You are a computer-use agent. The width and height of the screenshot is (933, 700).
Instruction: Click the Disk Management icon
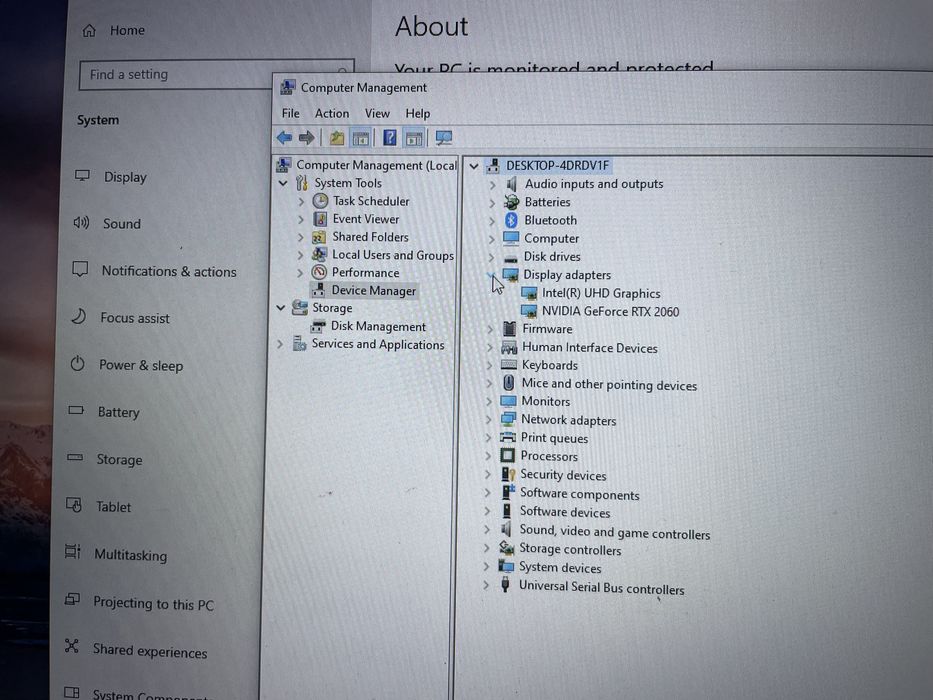click(x=318, y=326)
